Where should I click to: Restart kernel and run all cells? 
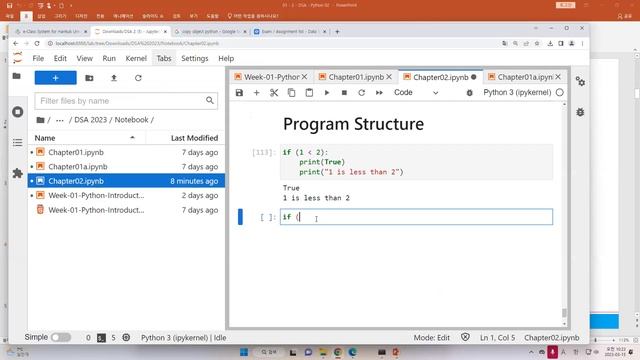pos(379,93)
